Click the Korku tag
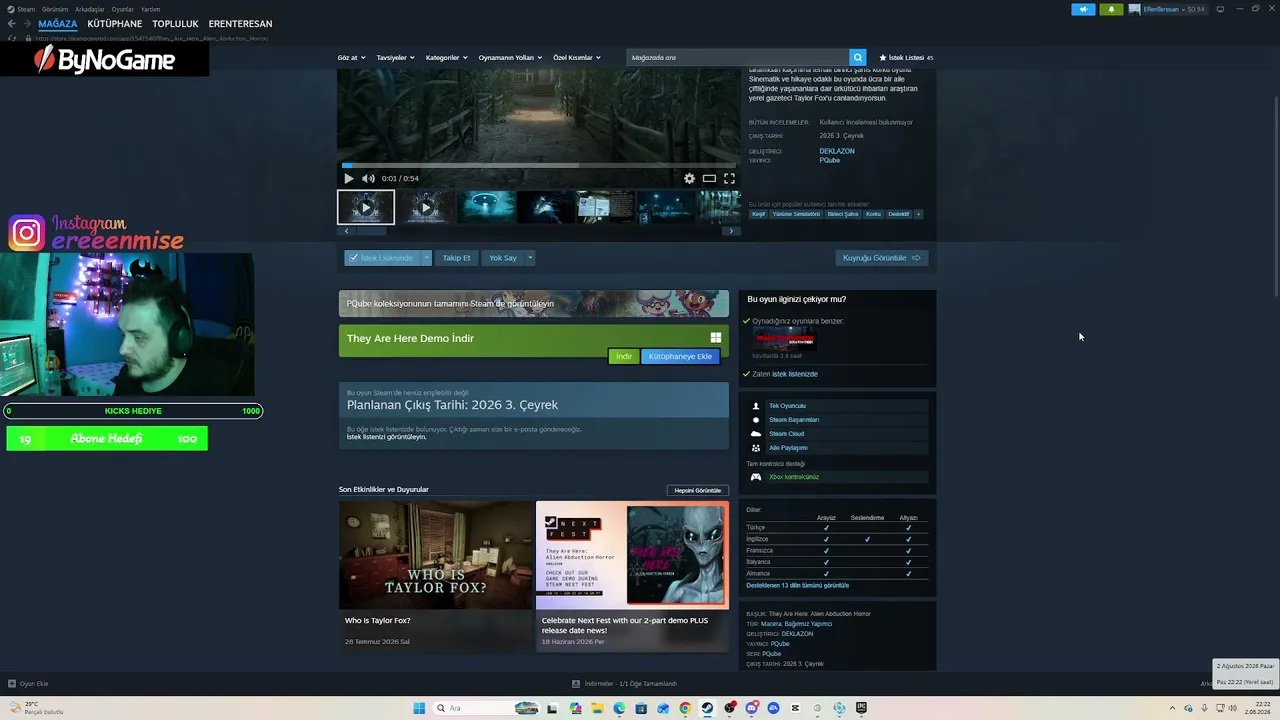The image size is (1280, 720). point(873,214)
